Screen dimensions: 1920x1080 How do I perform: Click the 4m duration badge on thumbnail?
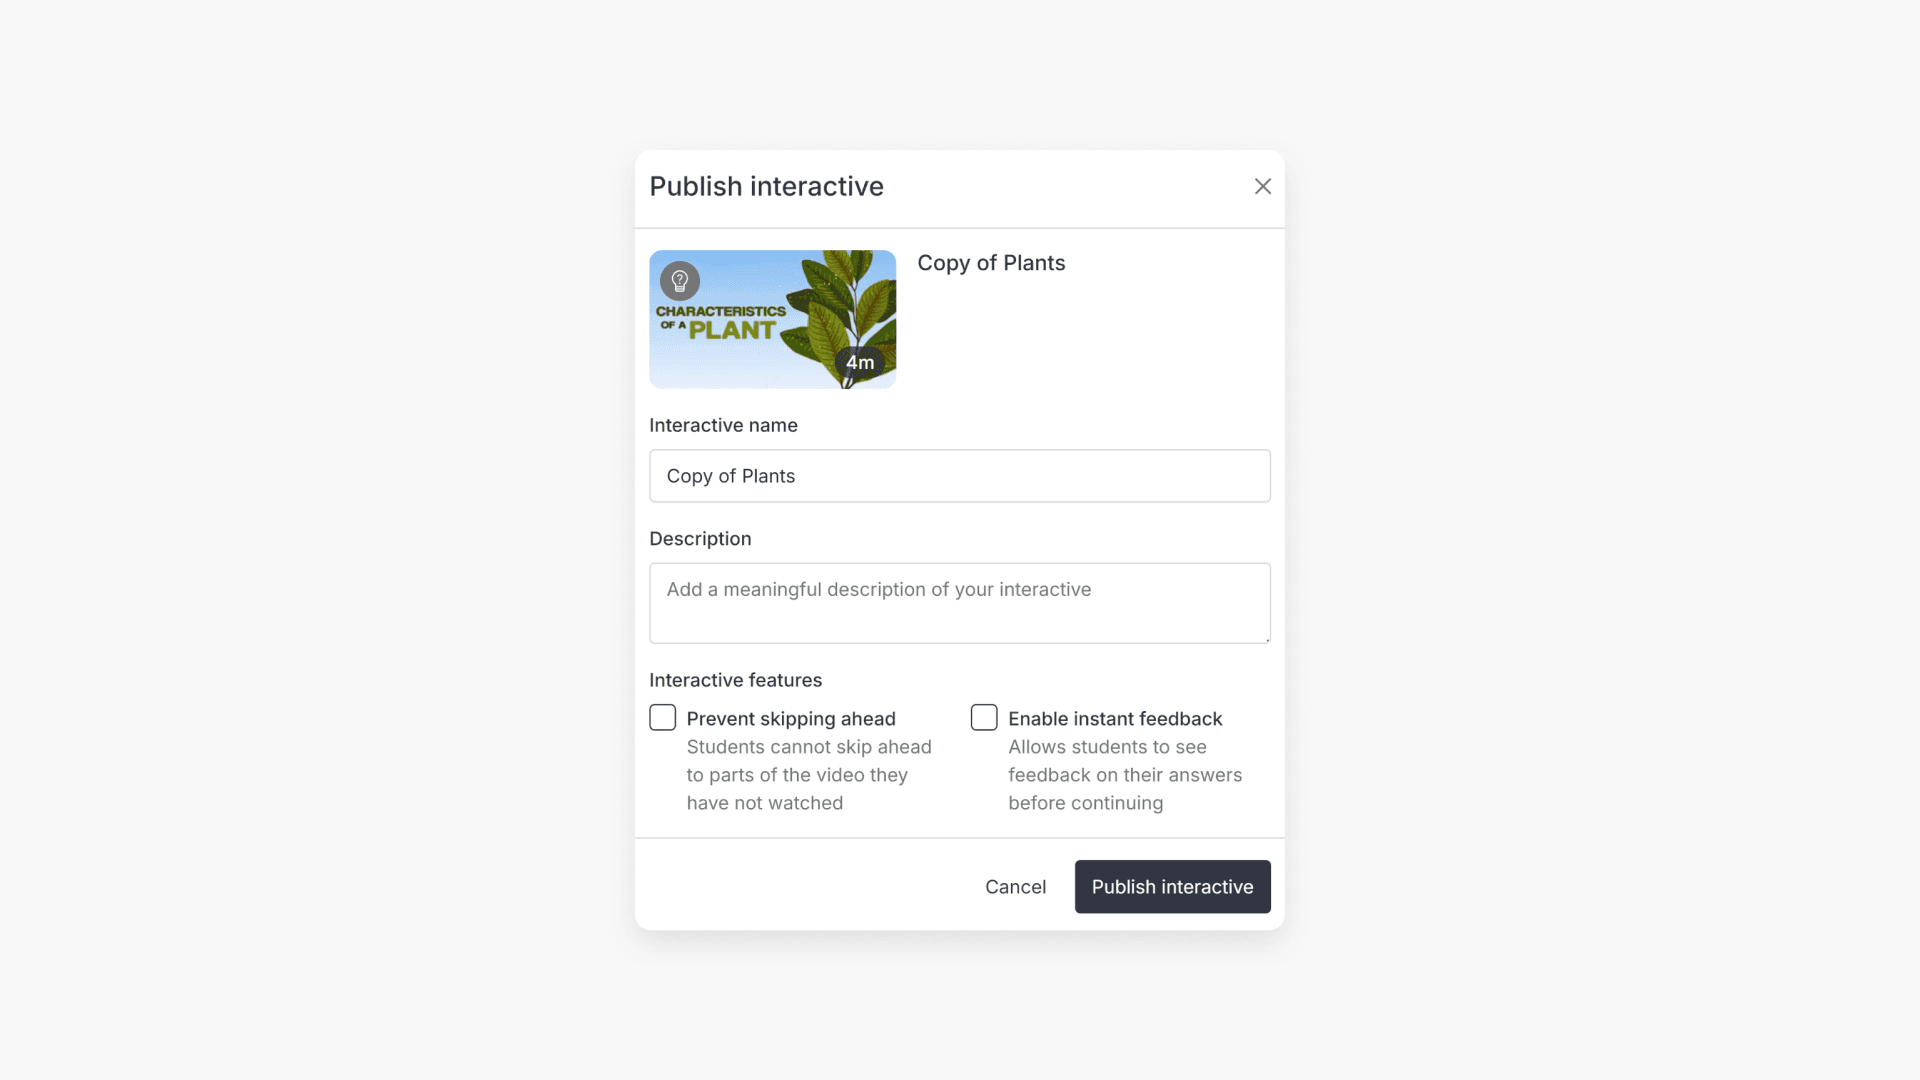tap(860, 362)
